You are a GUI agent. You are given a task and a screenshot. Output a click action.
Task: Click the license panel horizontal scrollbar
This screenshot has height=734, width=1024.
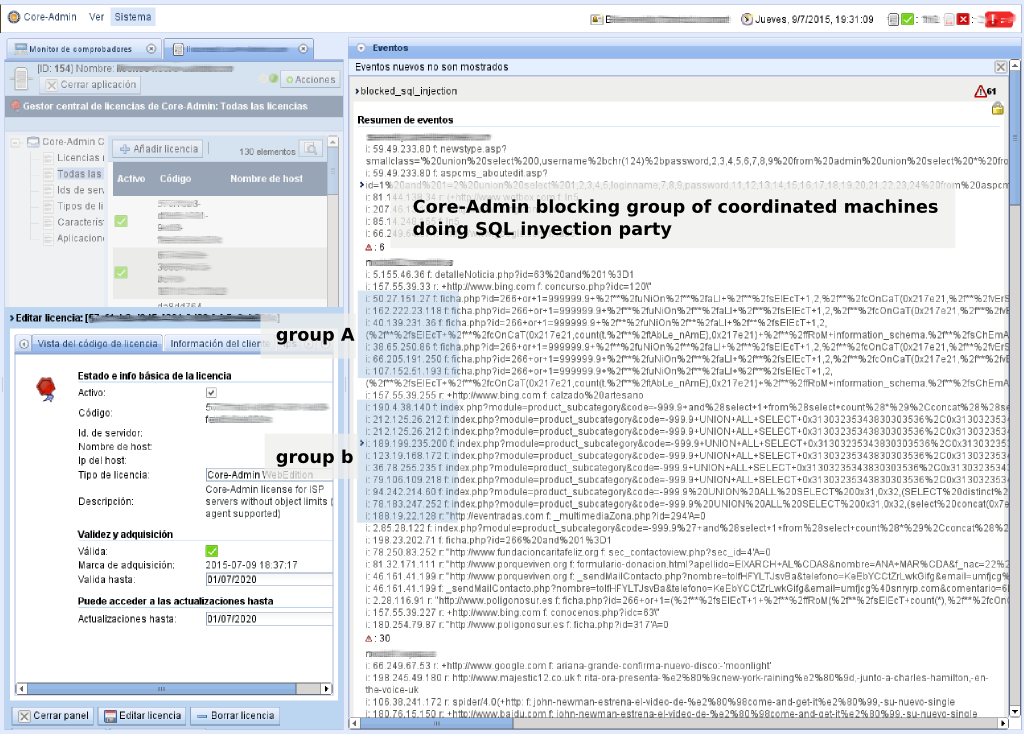[162, 689]
